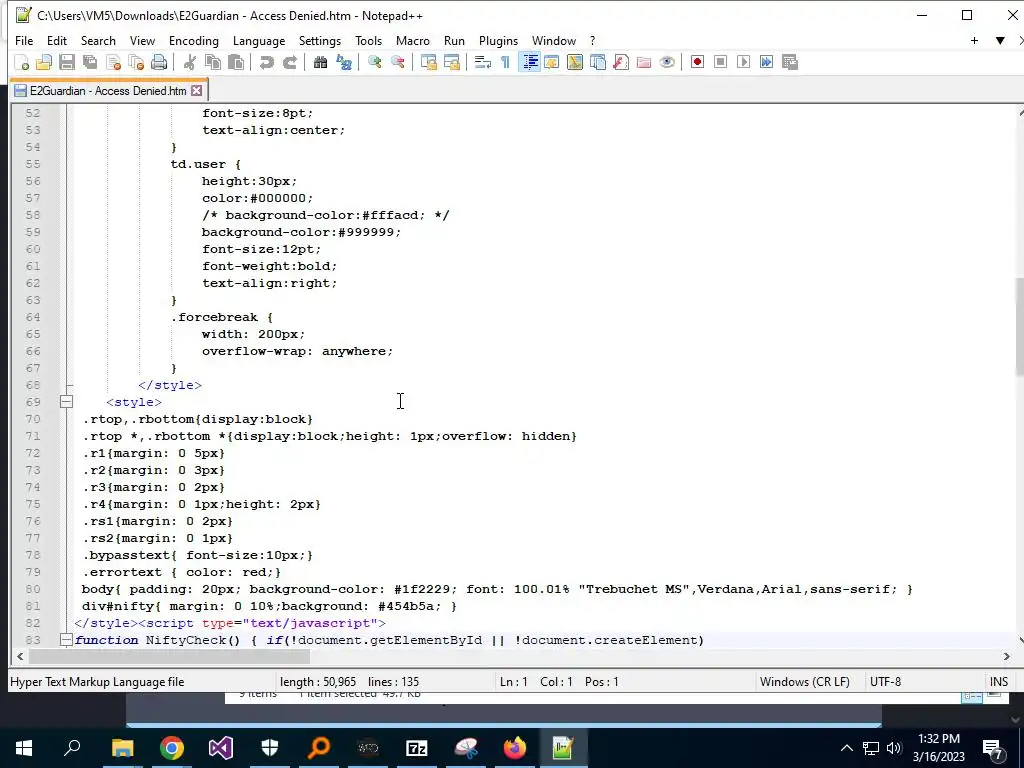
Task: Toggle show all characters pilcrow icon
Action: 505,62
